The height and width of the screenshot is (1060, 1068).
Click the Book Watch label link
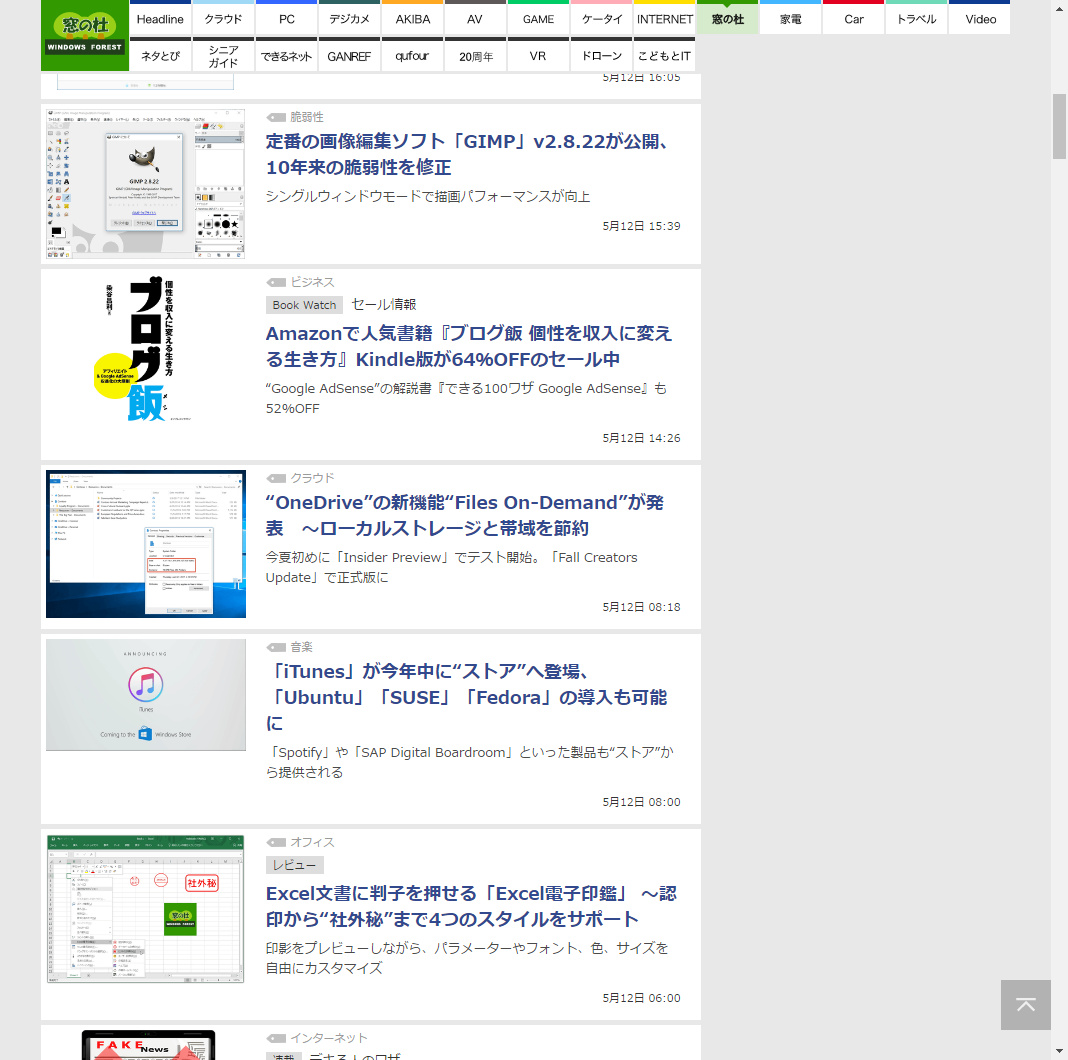304,305
